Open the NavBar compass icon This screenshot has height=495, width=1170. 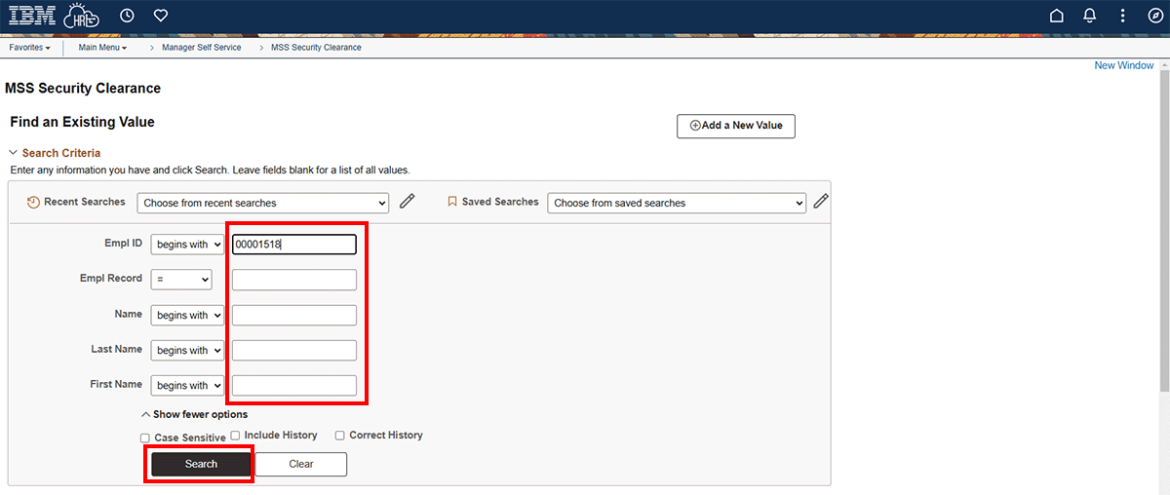[x=1153, y=15]
